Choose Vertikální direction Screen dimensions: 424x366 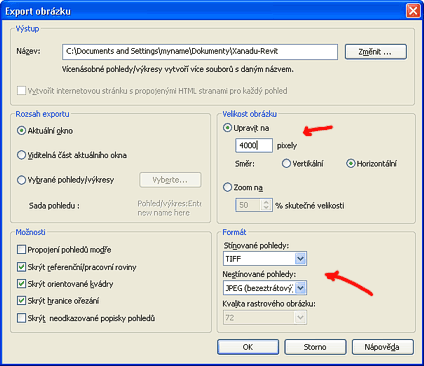(286, 164)
